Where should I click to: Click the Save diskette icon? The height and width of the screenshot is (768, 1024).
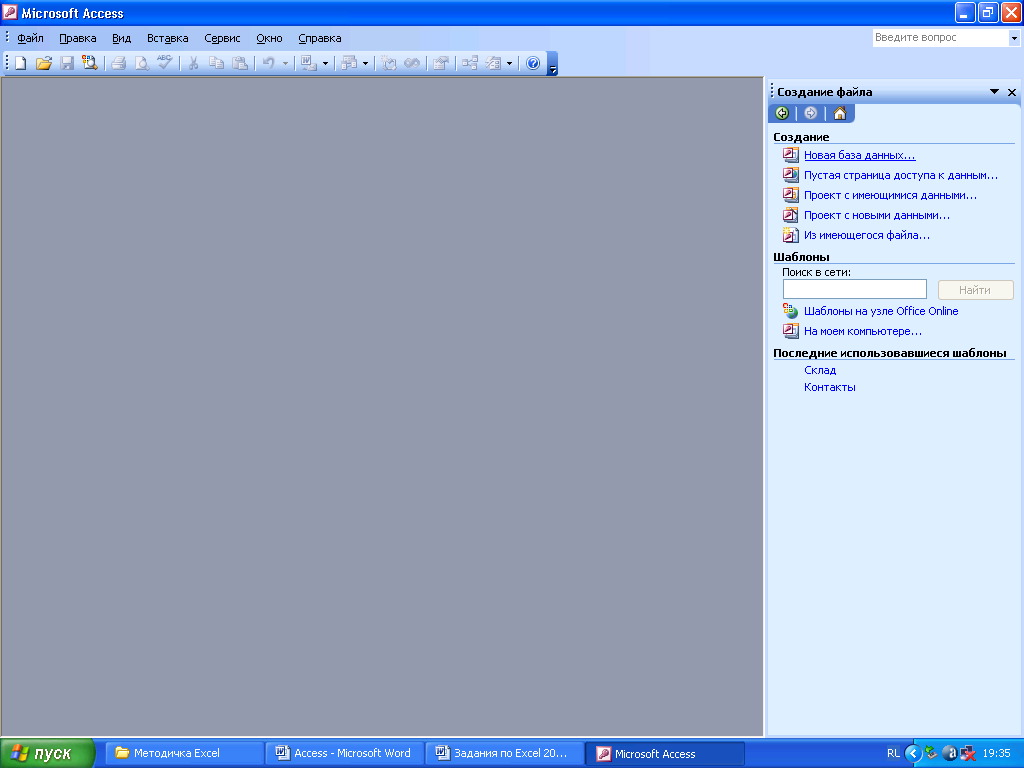click(x=67, y=63)
